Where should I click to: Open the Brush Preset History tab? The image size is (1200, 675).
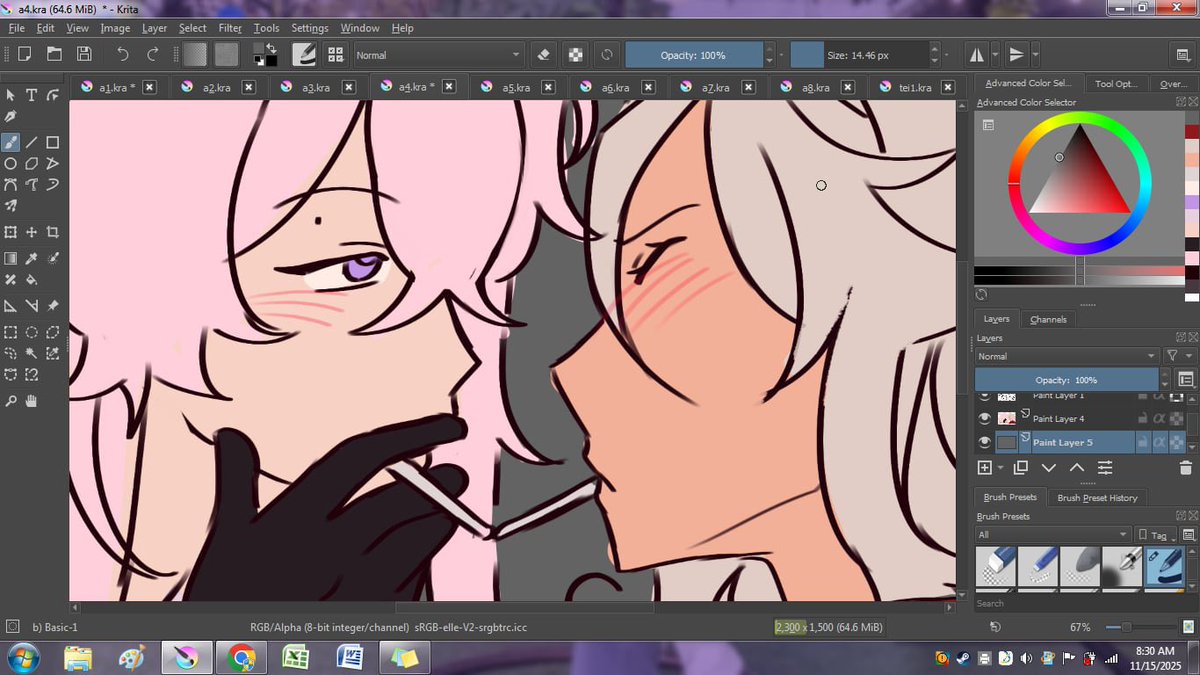[x=1097, y=497]
